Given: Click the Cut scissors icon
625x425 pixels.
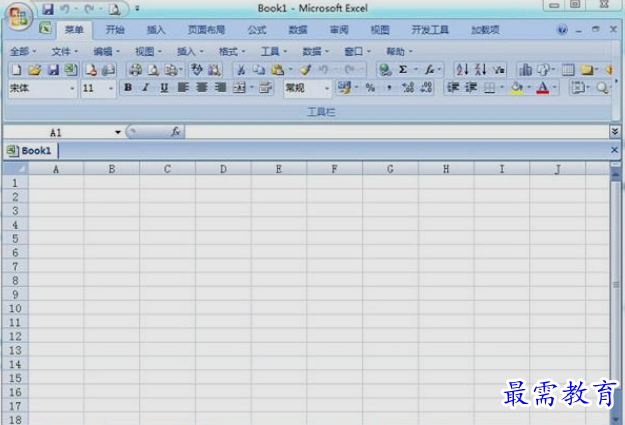Looking at the screenshot, I should (241, 70).
